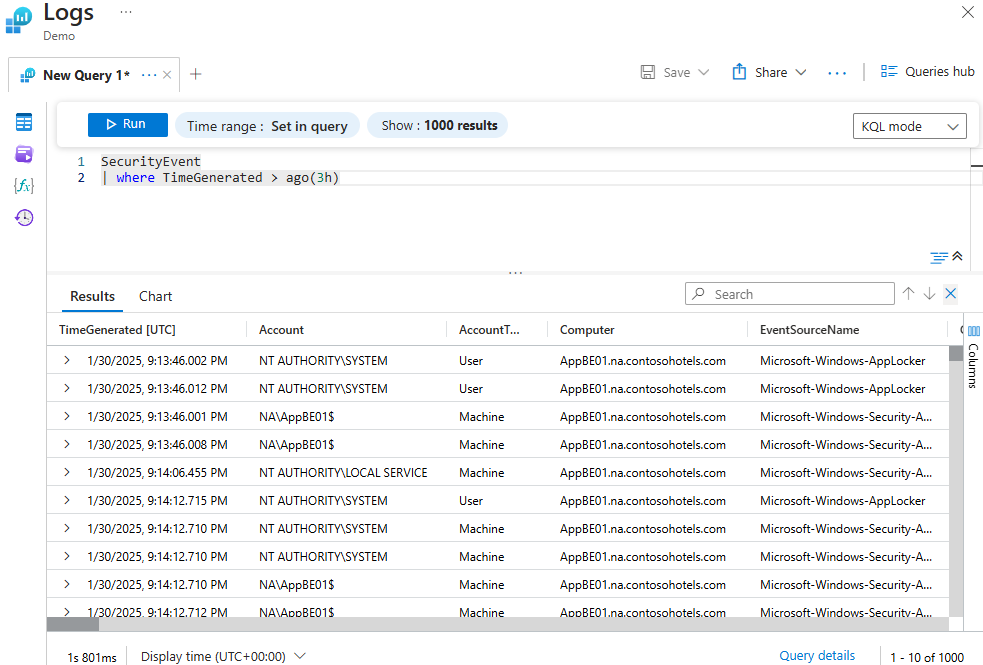Image resolution: width=983 pixels, height=665 pixels.
Task: Close the results search box
Action: (x=951, y=293)
